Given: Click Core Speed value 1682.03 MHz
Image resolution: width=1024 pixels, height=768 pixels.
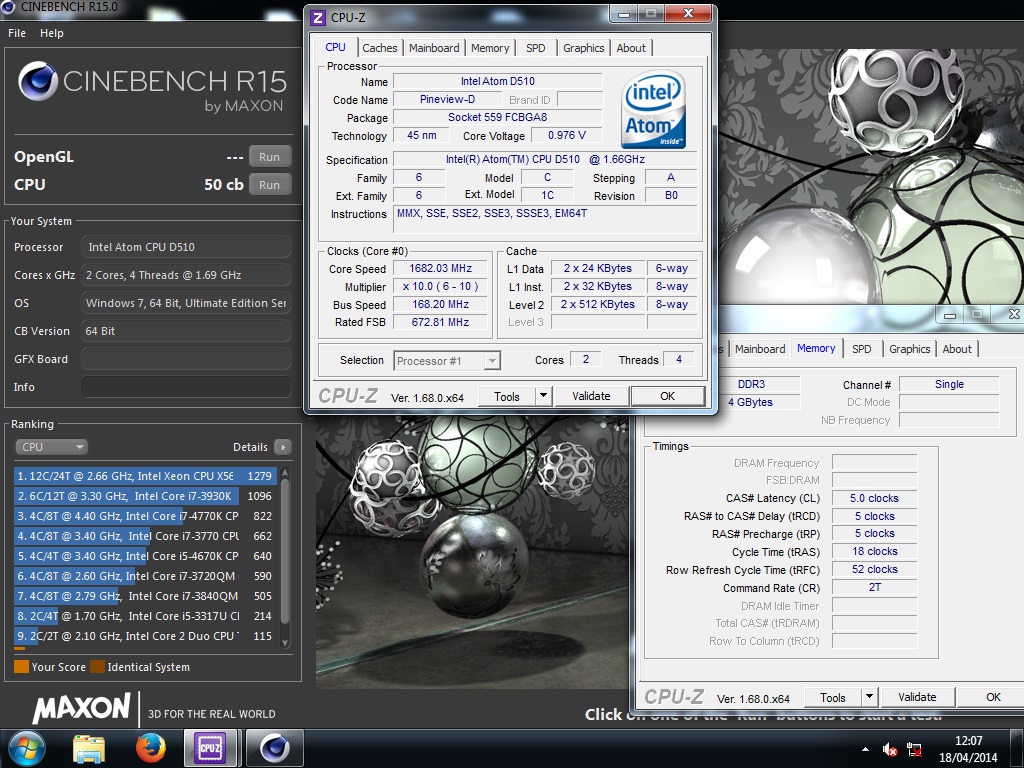Looking at the screenshot, I should click(x=440, y=268).
